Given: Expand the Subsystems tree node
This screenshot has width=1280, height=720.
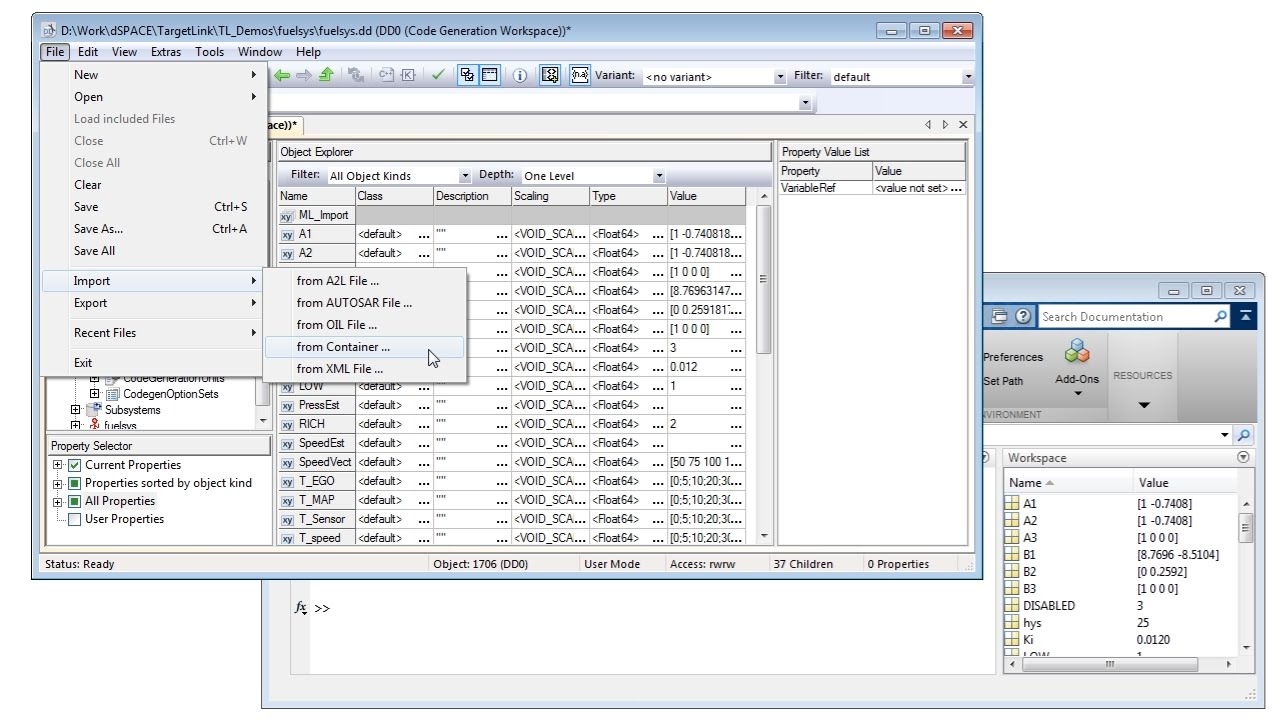Looking at the screenshot, I should coord(76,409).
